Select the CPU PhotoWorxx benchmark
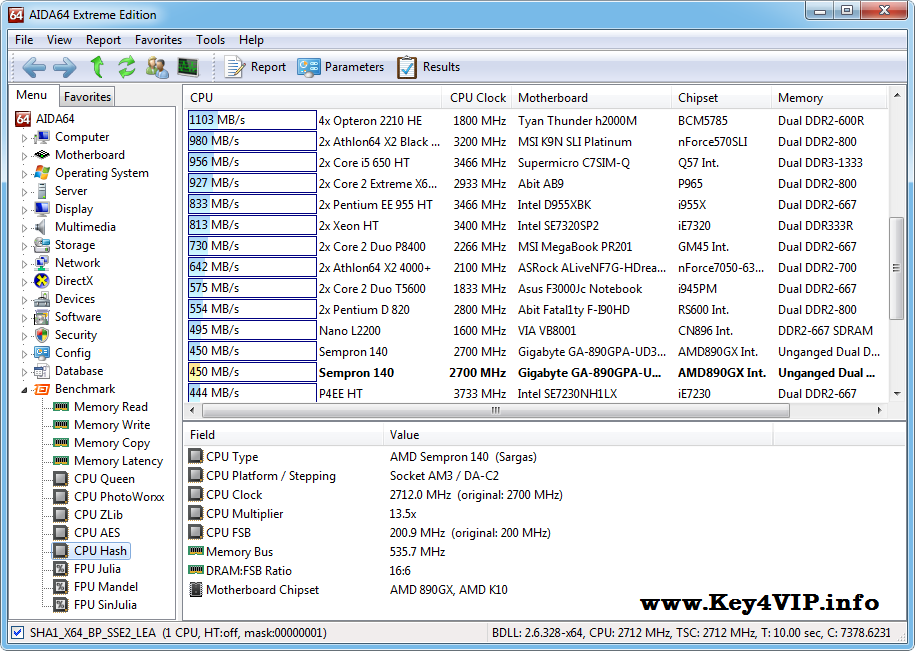Image resolution: width=915 pixels, height=651 pixels. [x=119, y=497]
